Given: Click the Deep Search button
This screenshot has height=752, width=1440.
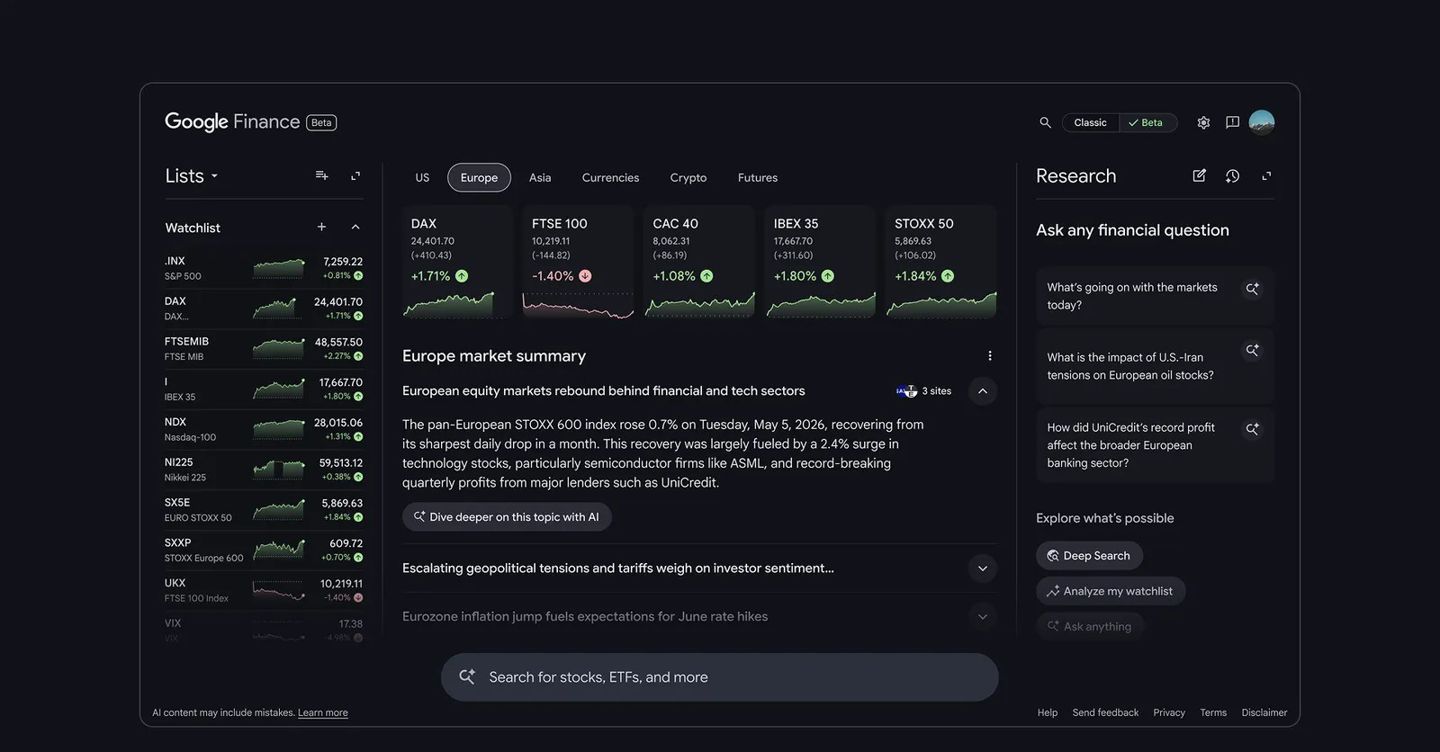Looking at the screenshot, I should pos(1089,556).
